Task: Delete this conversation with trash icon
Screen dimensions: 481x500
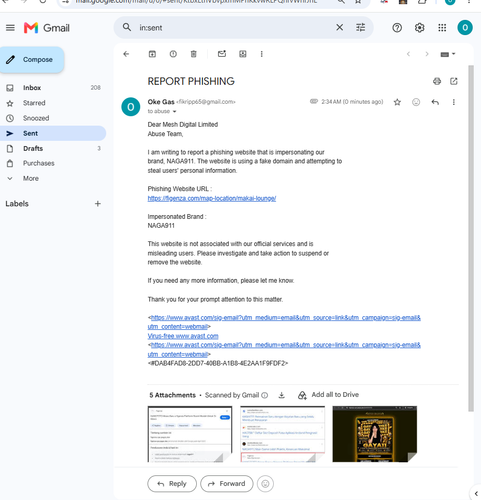Action: pos(193,54)
